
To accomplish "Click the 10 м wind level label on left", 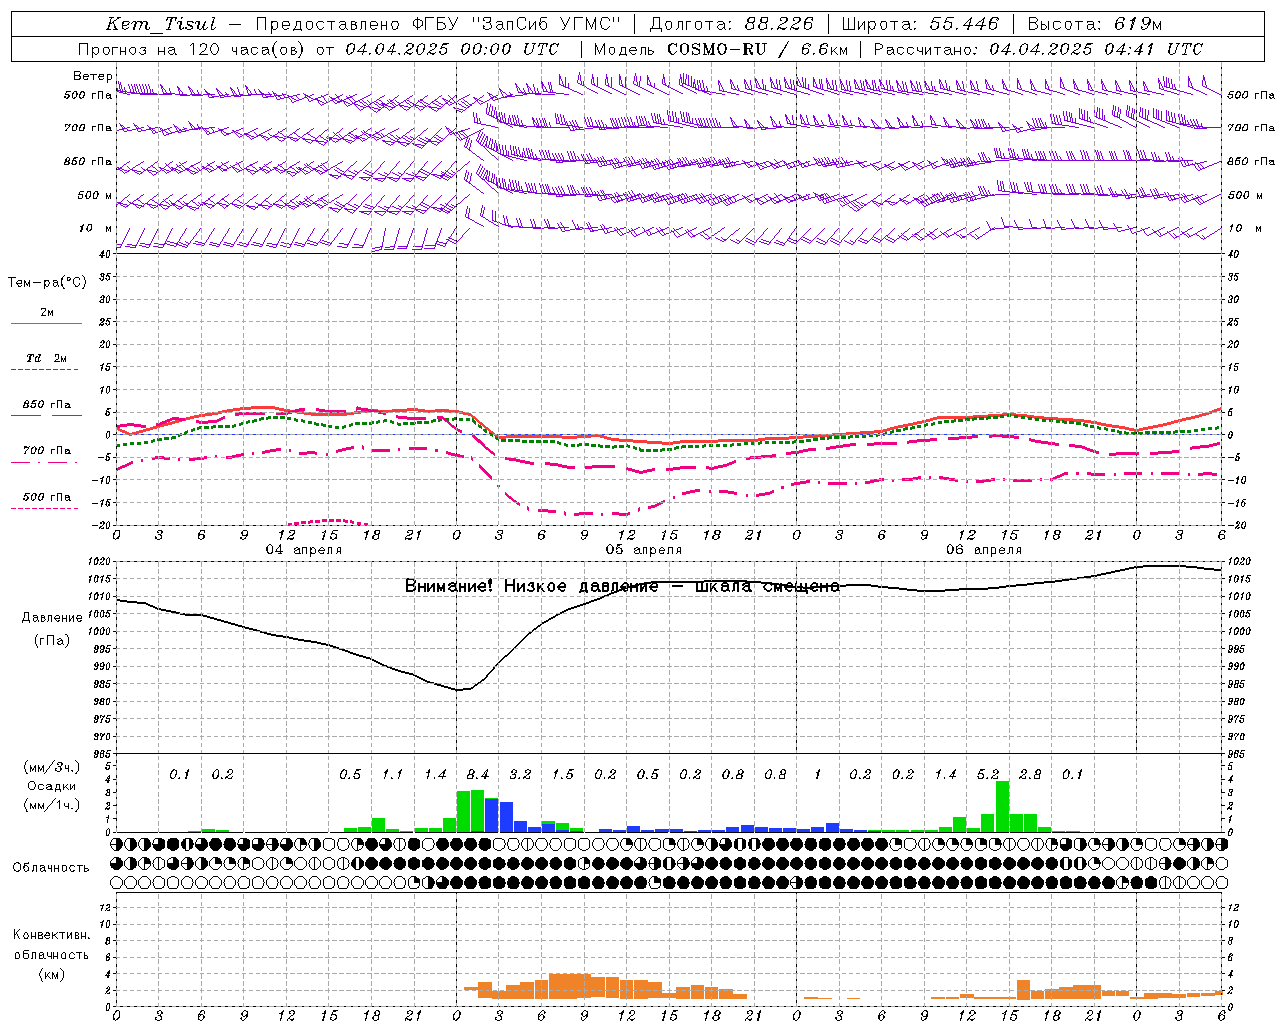I will [x=97, y=229].
